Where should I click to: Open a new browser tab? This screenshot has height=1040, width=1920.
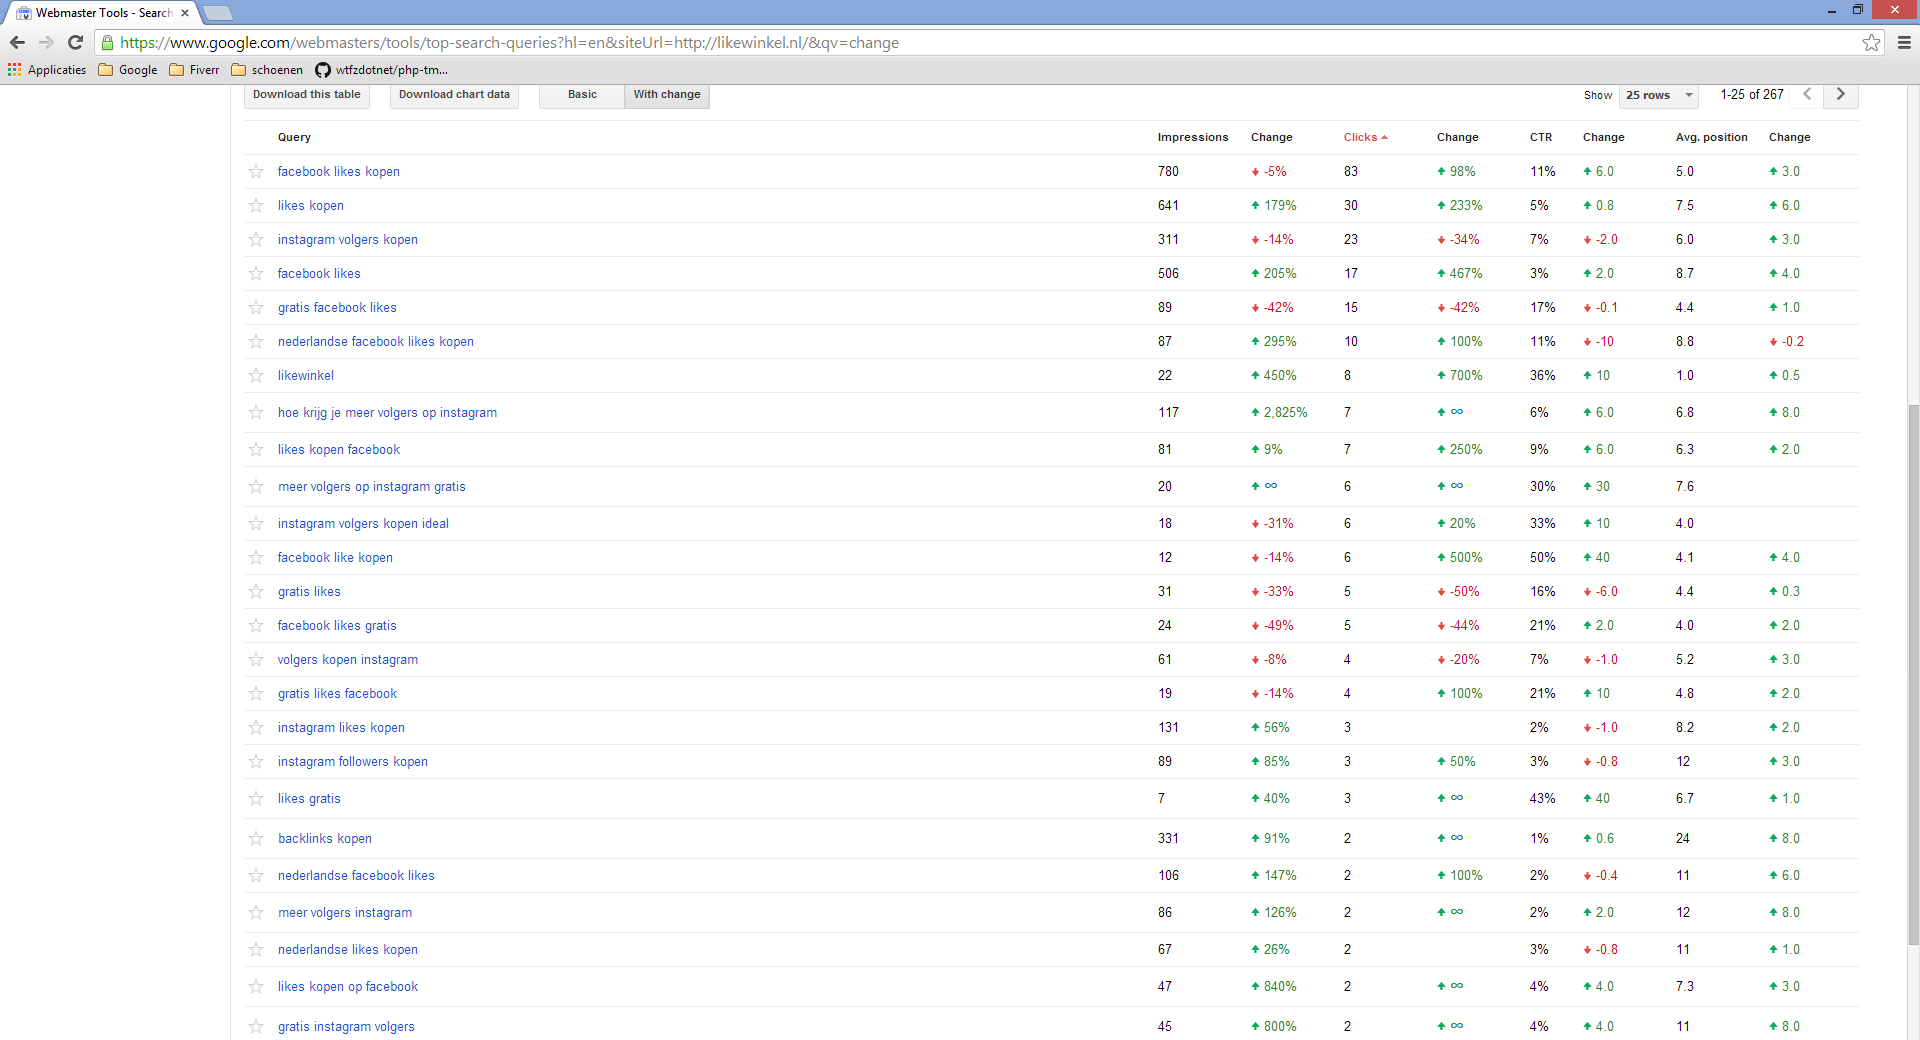(218, 13)
